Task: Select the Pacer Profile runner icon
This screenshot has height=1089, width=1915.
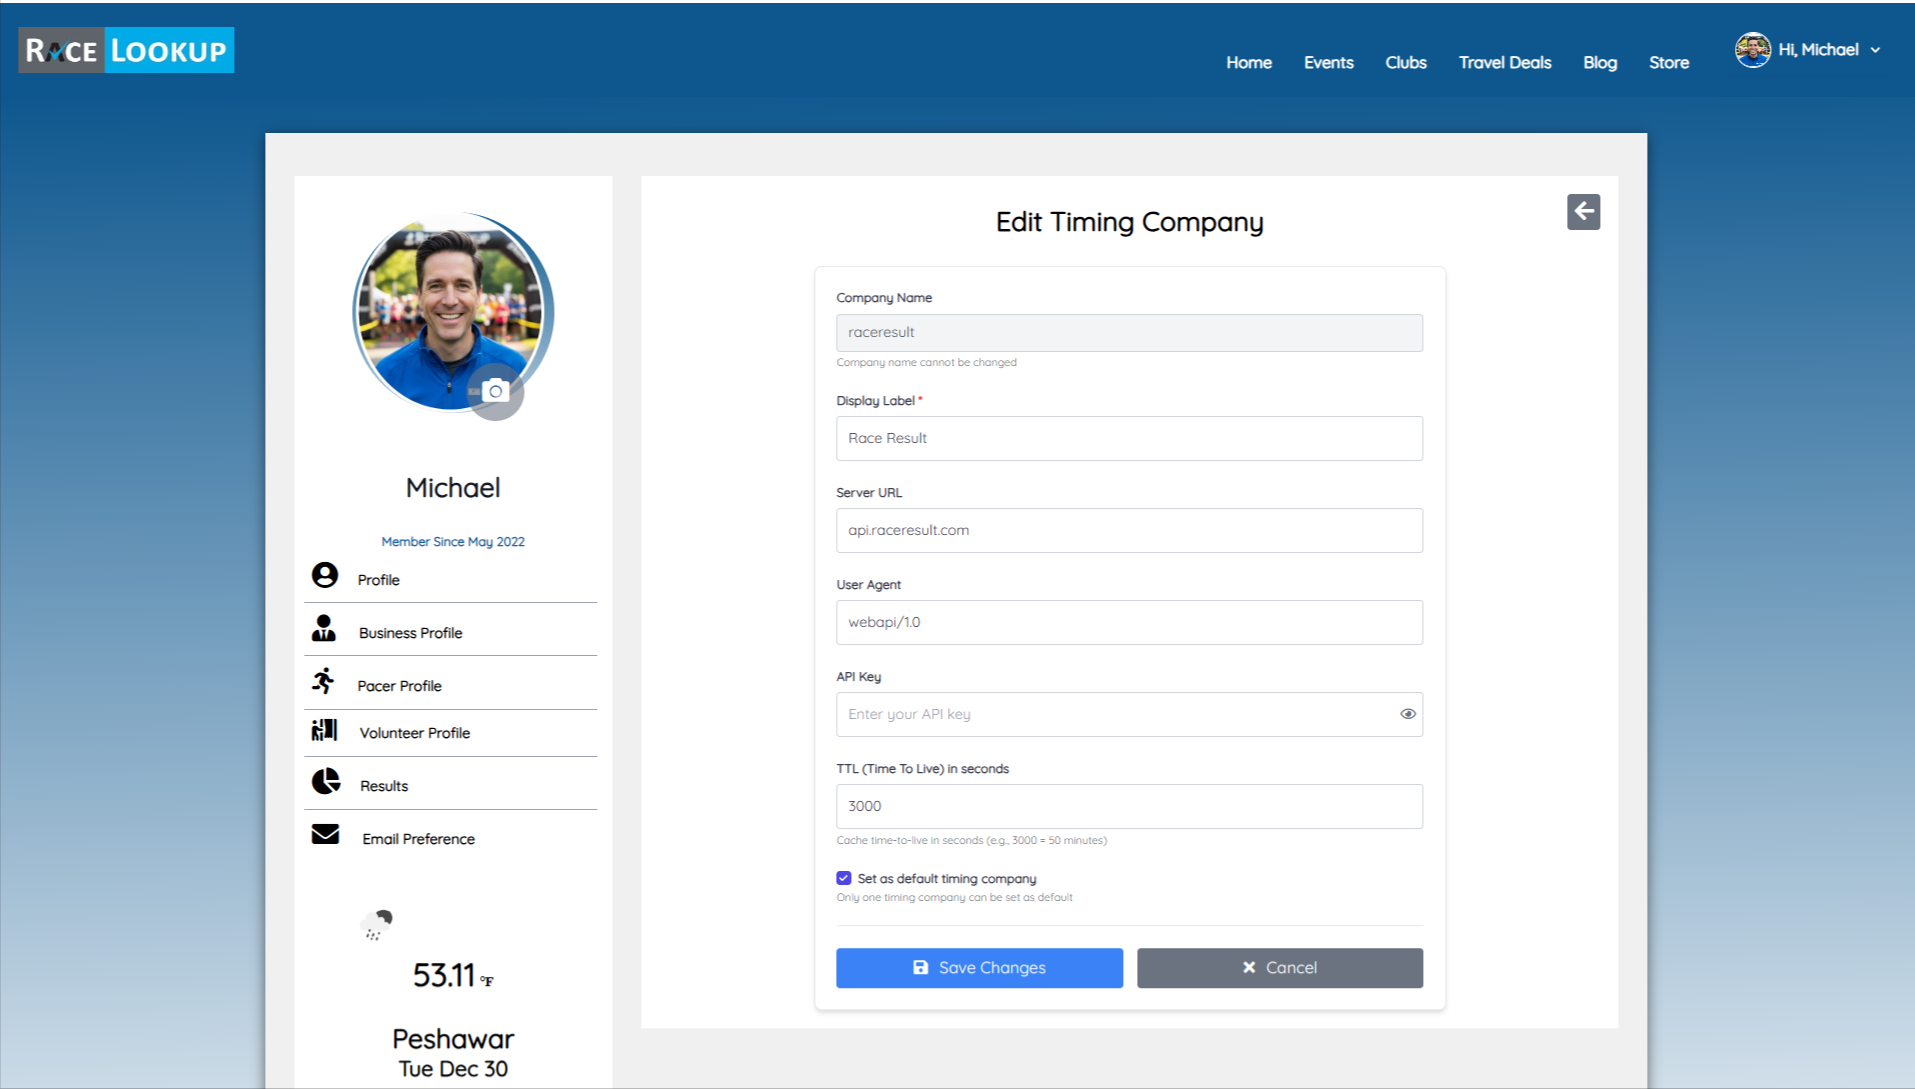Action: click(x=324, y=681)
